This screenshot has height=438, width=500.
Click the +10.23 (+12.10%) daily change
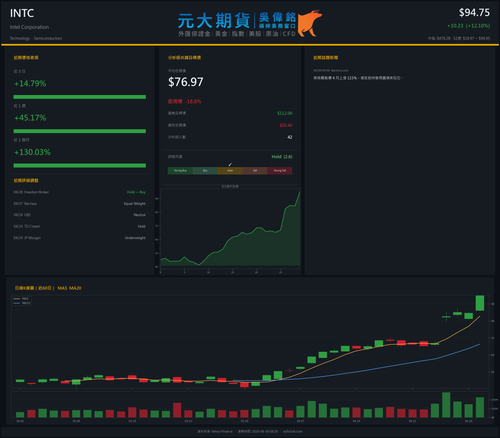point(469,26)
